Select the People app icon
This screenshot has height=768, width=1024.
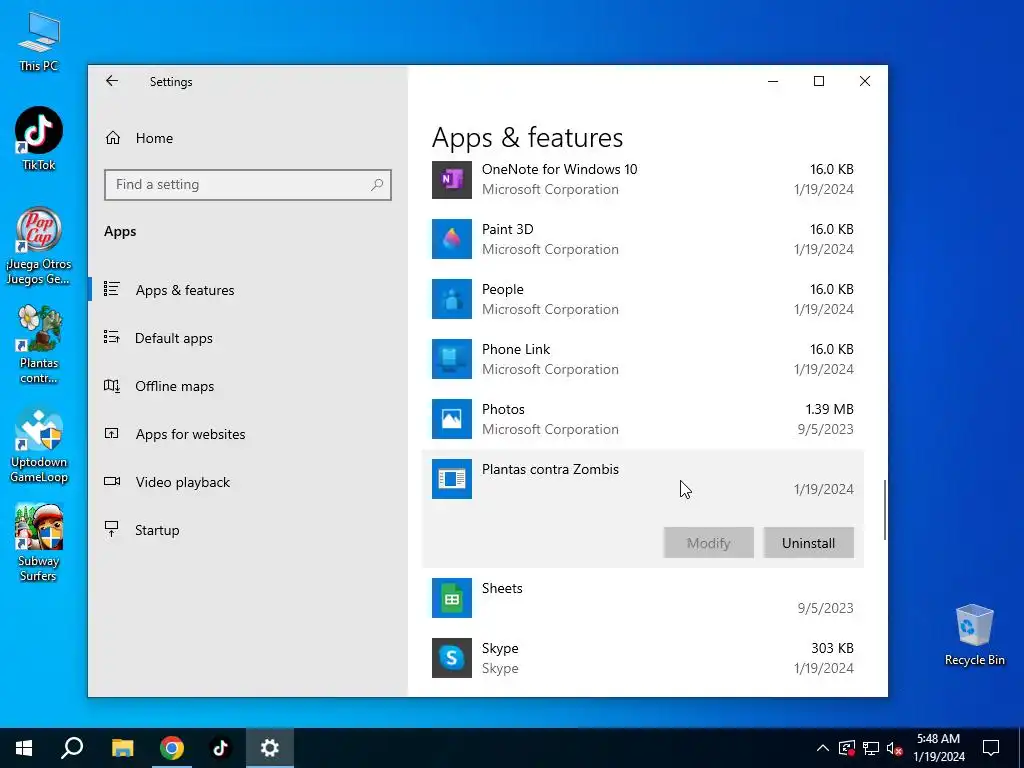point(452,299)
